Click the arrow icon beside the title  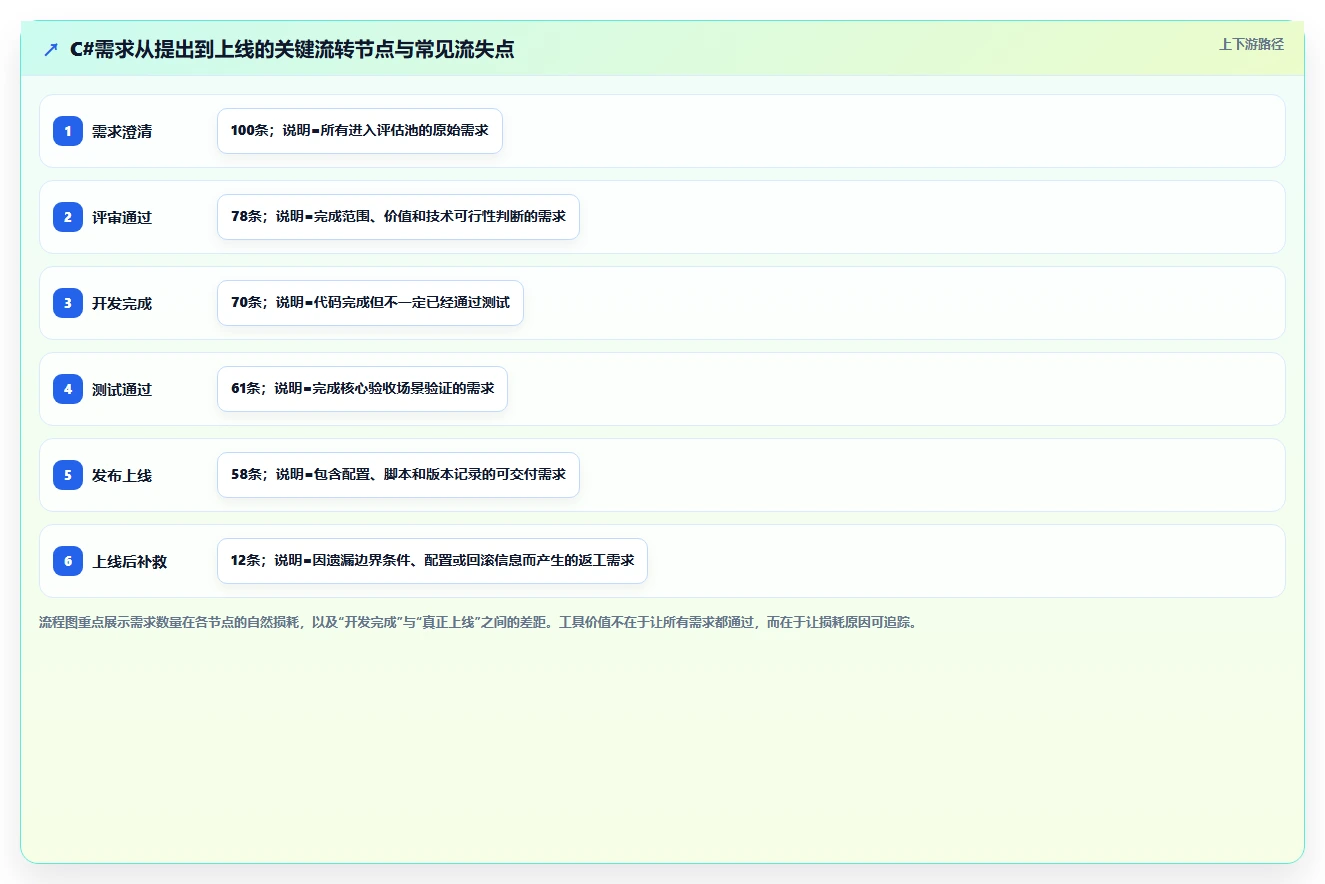pos(51,49)
